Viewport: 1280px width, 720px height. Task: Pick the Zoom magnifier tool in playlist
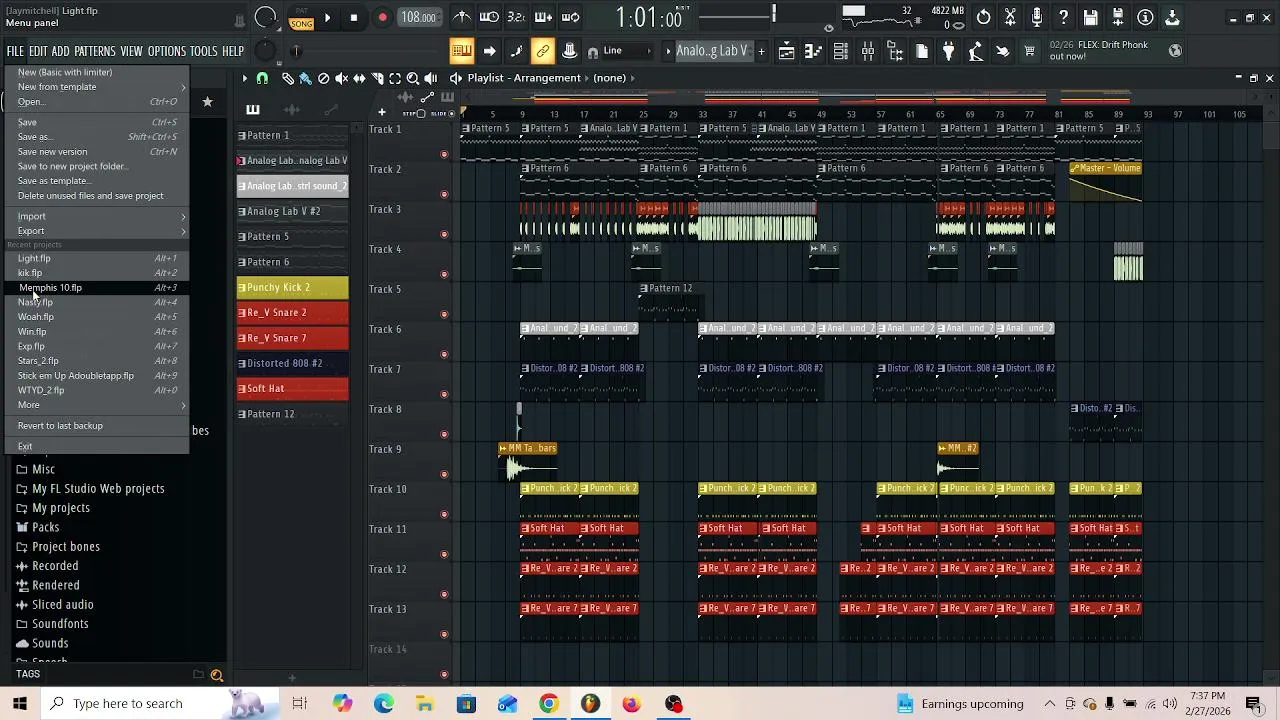tap(413, 78)
